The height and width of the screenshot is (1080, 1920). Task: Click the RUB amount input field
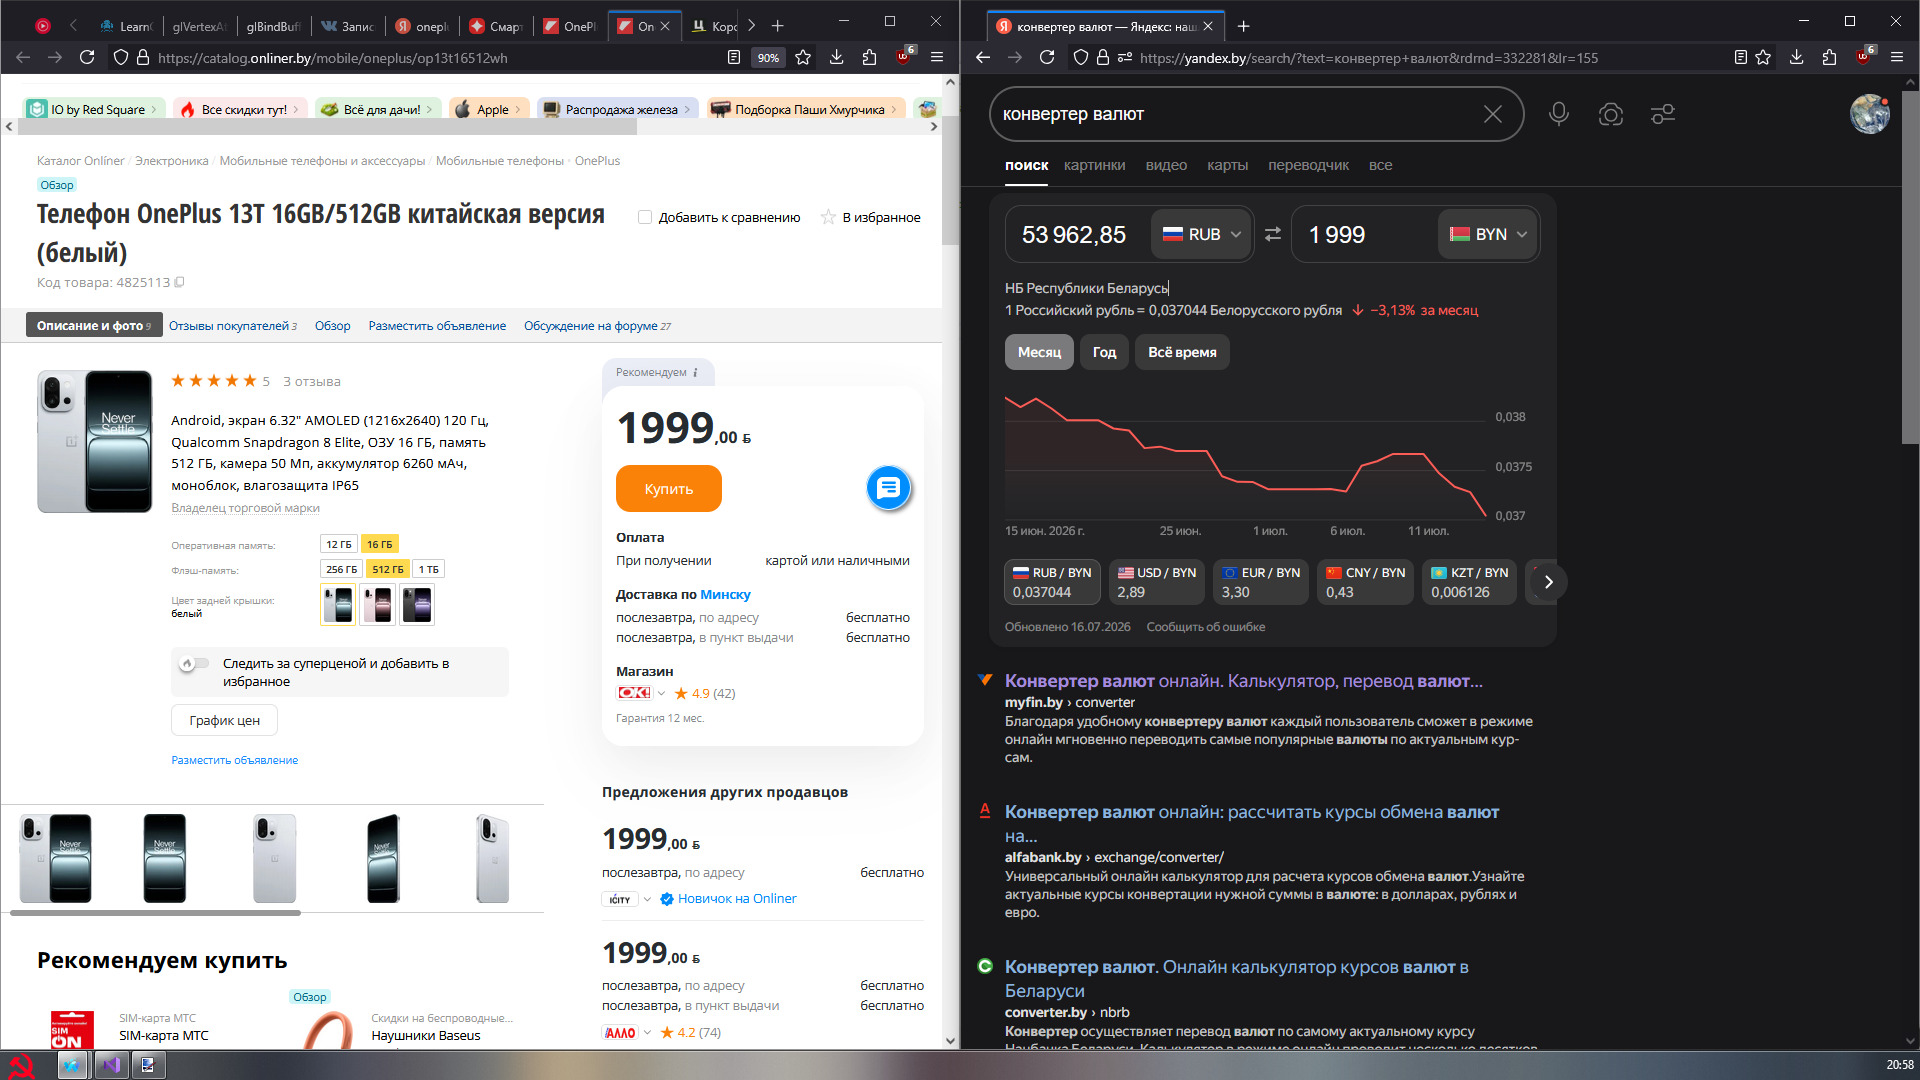click(x=1077, y=234)
